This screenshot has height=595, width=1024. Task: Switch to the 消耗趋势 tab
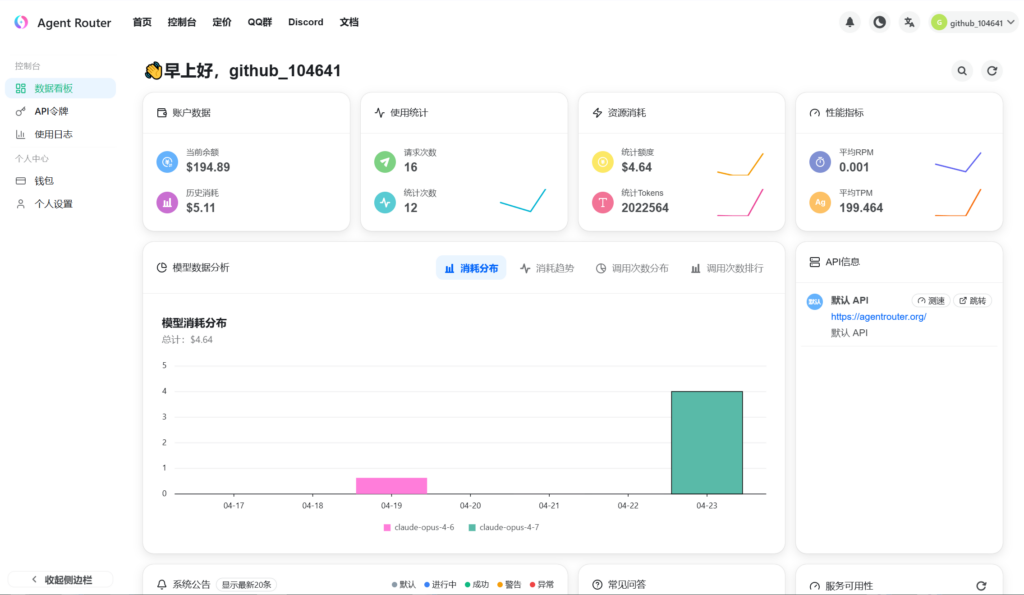[x=547, y=268]
